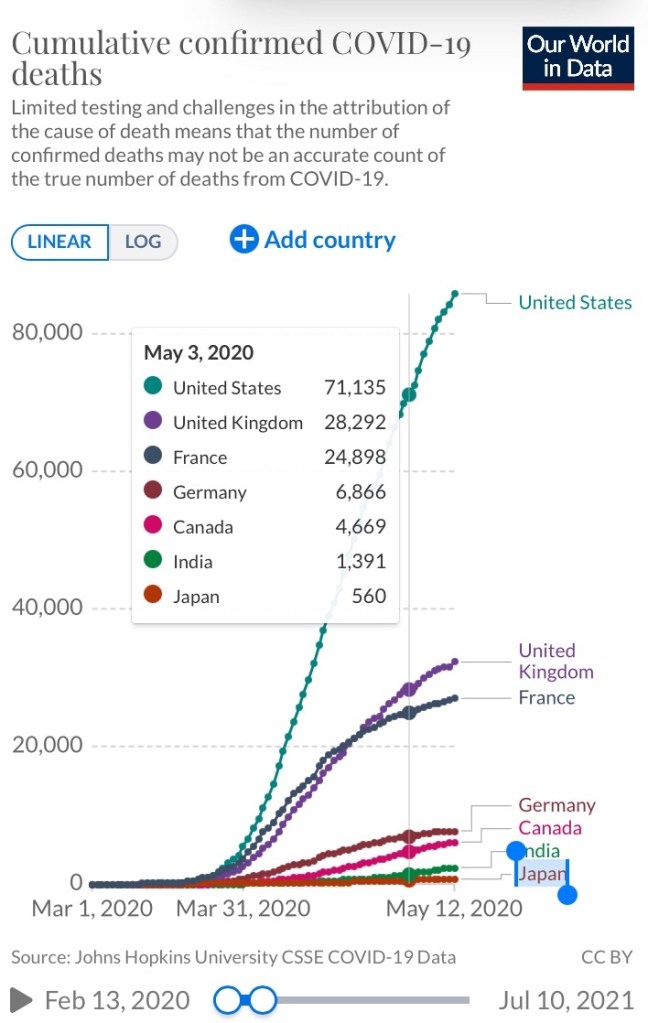Click the United States teal dot in tooltip

click(153, 387)
